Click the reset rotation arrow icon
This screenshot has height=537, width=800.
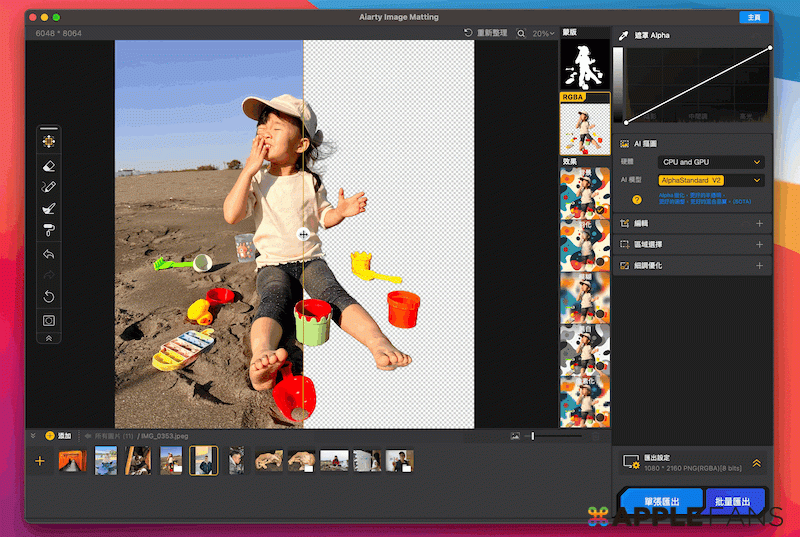pos(49,297)
